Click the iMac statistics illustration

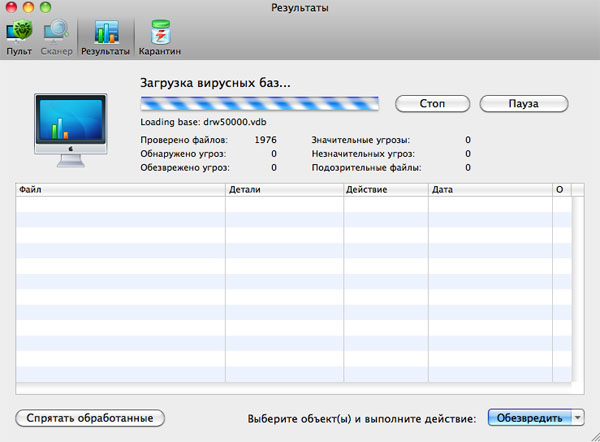click(x=71, y=130)
